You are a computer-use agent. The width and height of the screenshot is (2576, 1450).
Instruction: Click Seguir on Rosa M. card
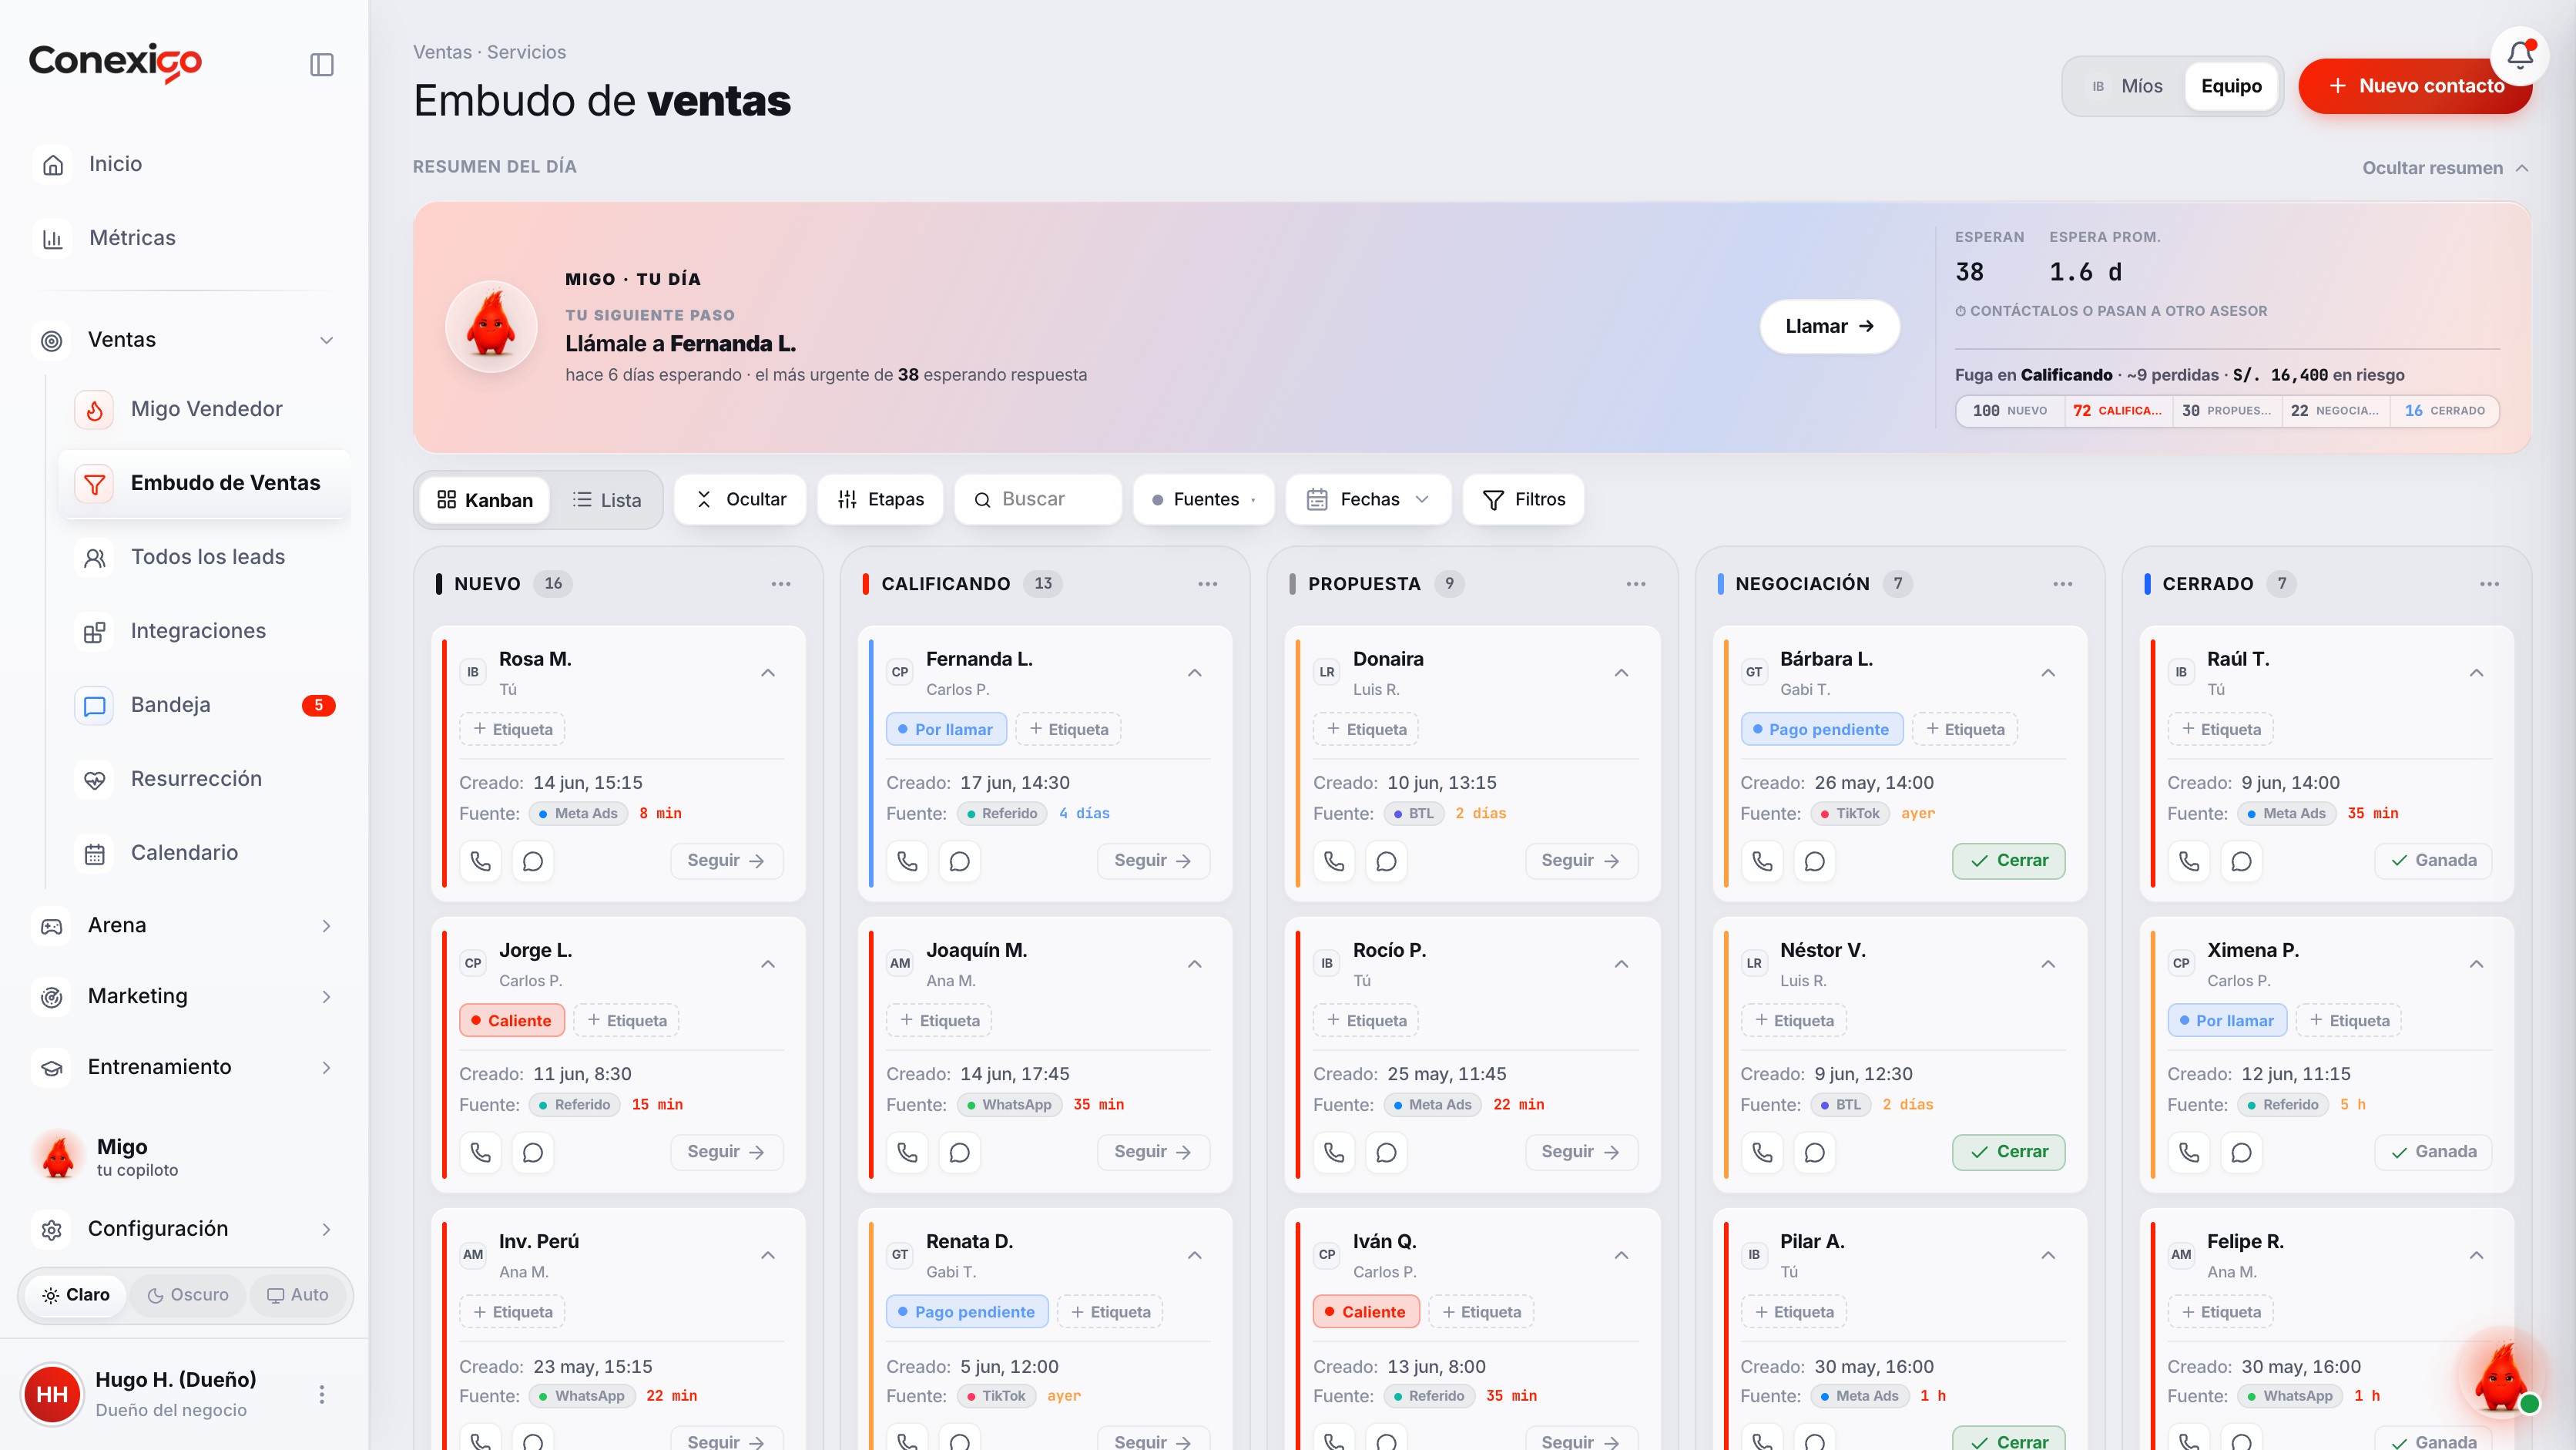[726, 861]
